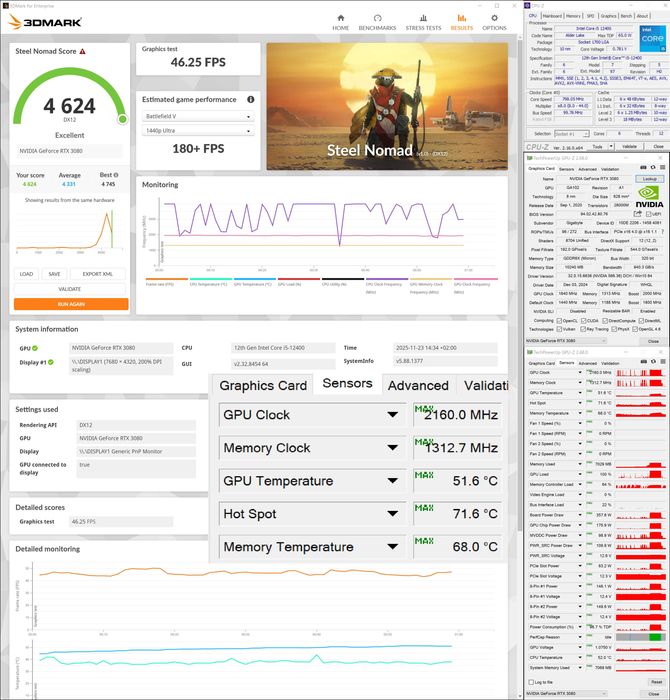Open the Advanced tab in GPU-Z Graphics Card window
The image size is (670, 700).
click(587, 169)
